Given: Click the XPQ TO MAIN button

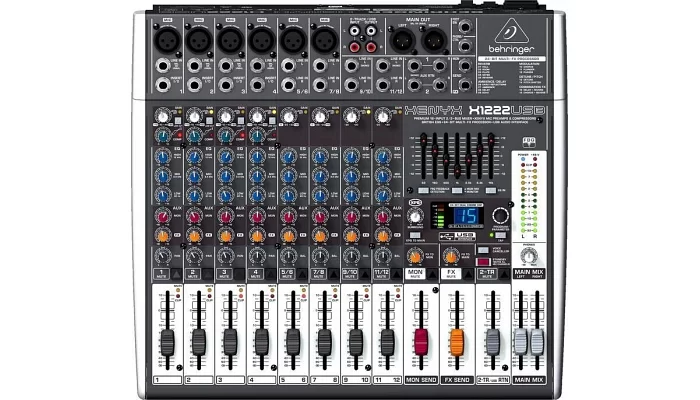Looking at the screenshot, I should 415,235.
